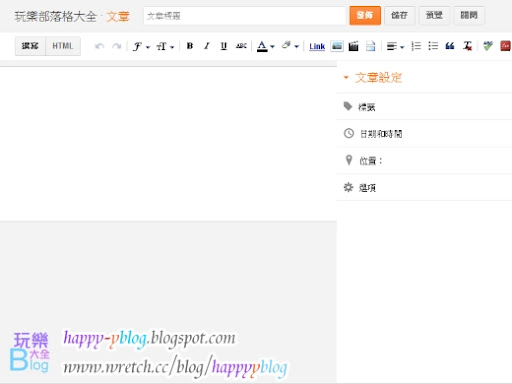Image resolution: width=512 pixels, height=384 pixels.
Task: Undo the last edit
Action: [x=99, y=46]
